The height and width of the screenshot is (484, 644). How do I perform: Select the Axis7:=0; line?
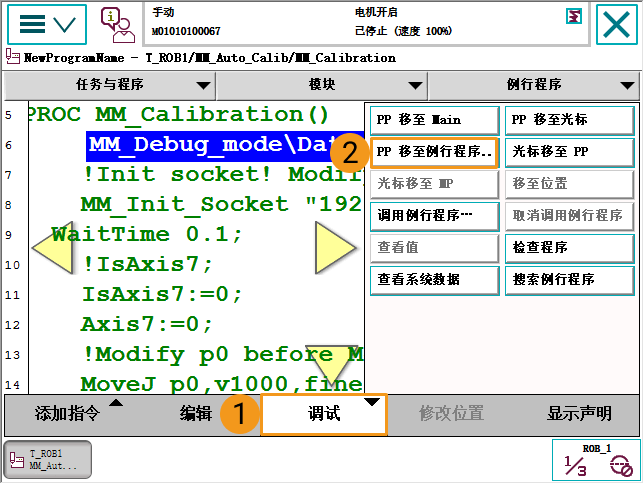[x=147, y=325]
